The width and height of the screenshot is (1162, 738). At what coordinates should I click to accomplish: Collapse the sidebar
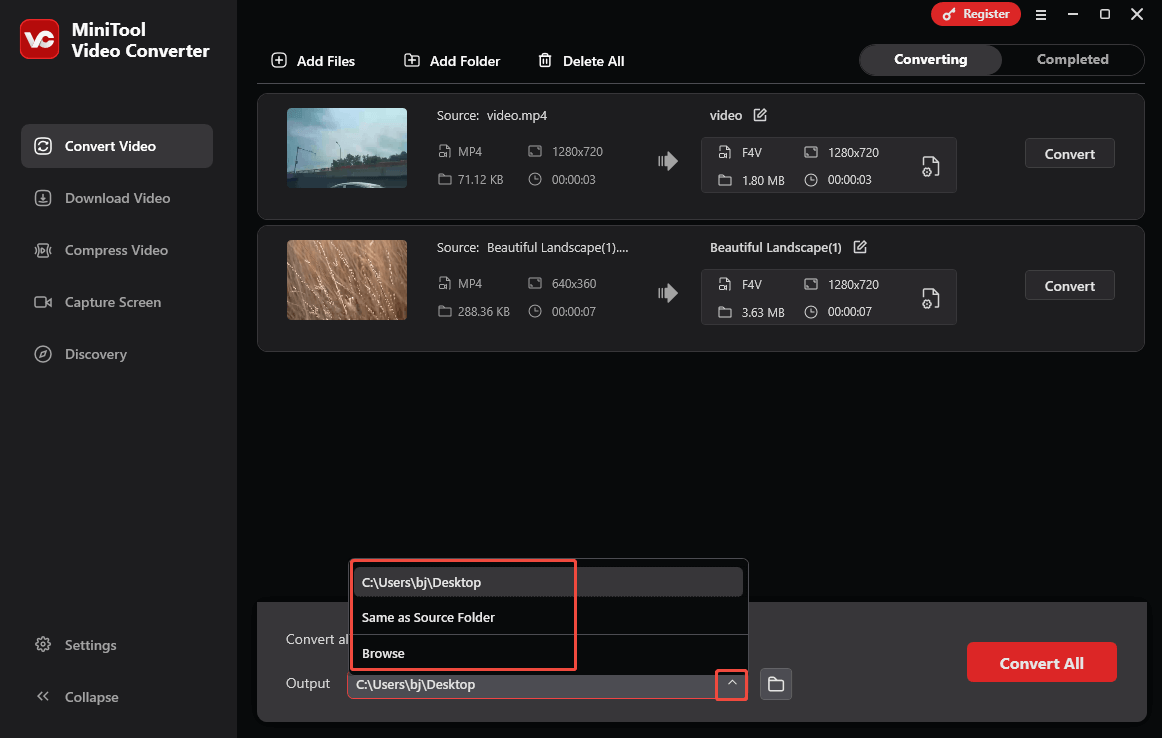77,697
